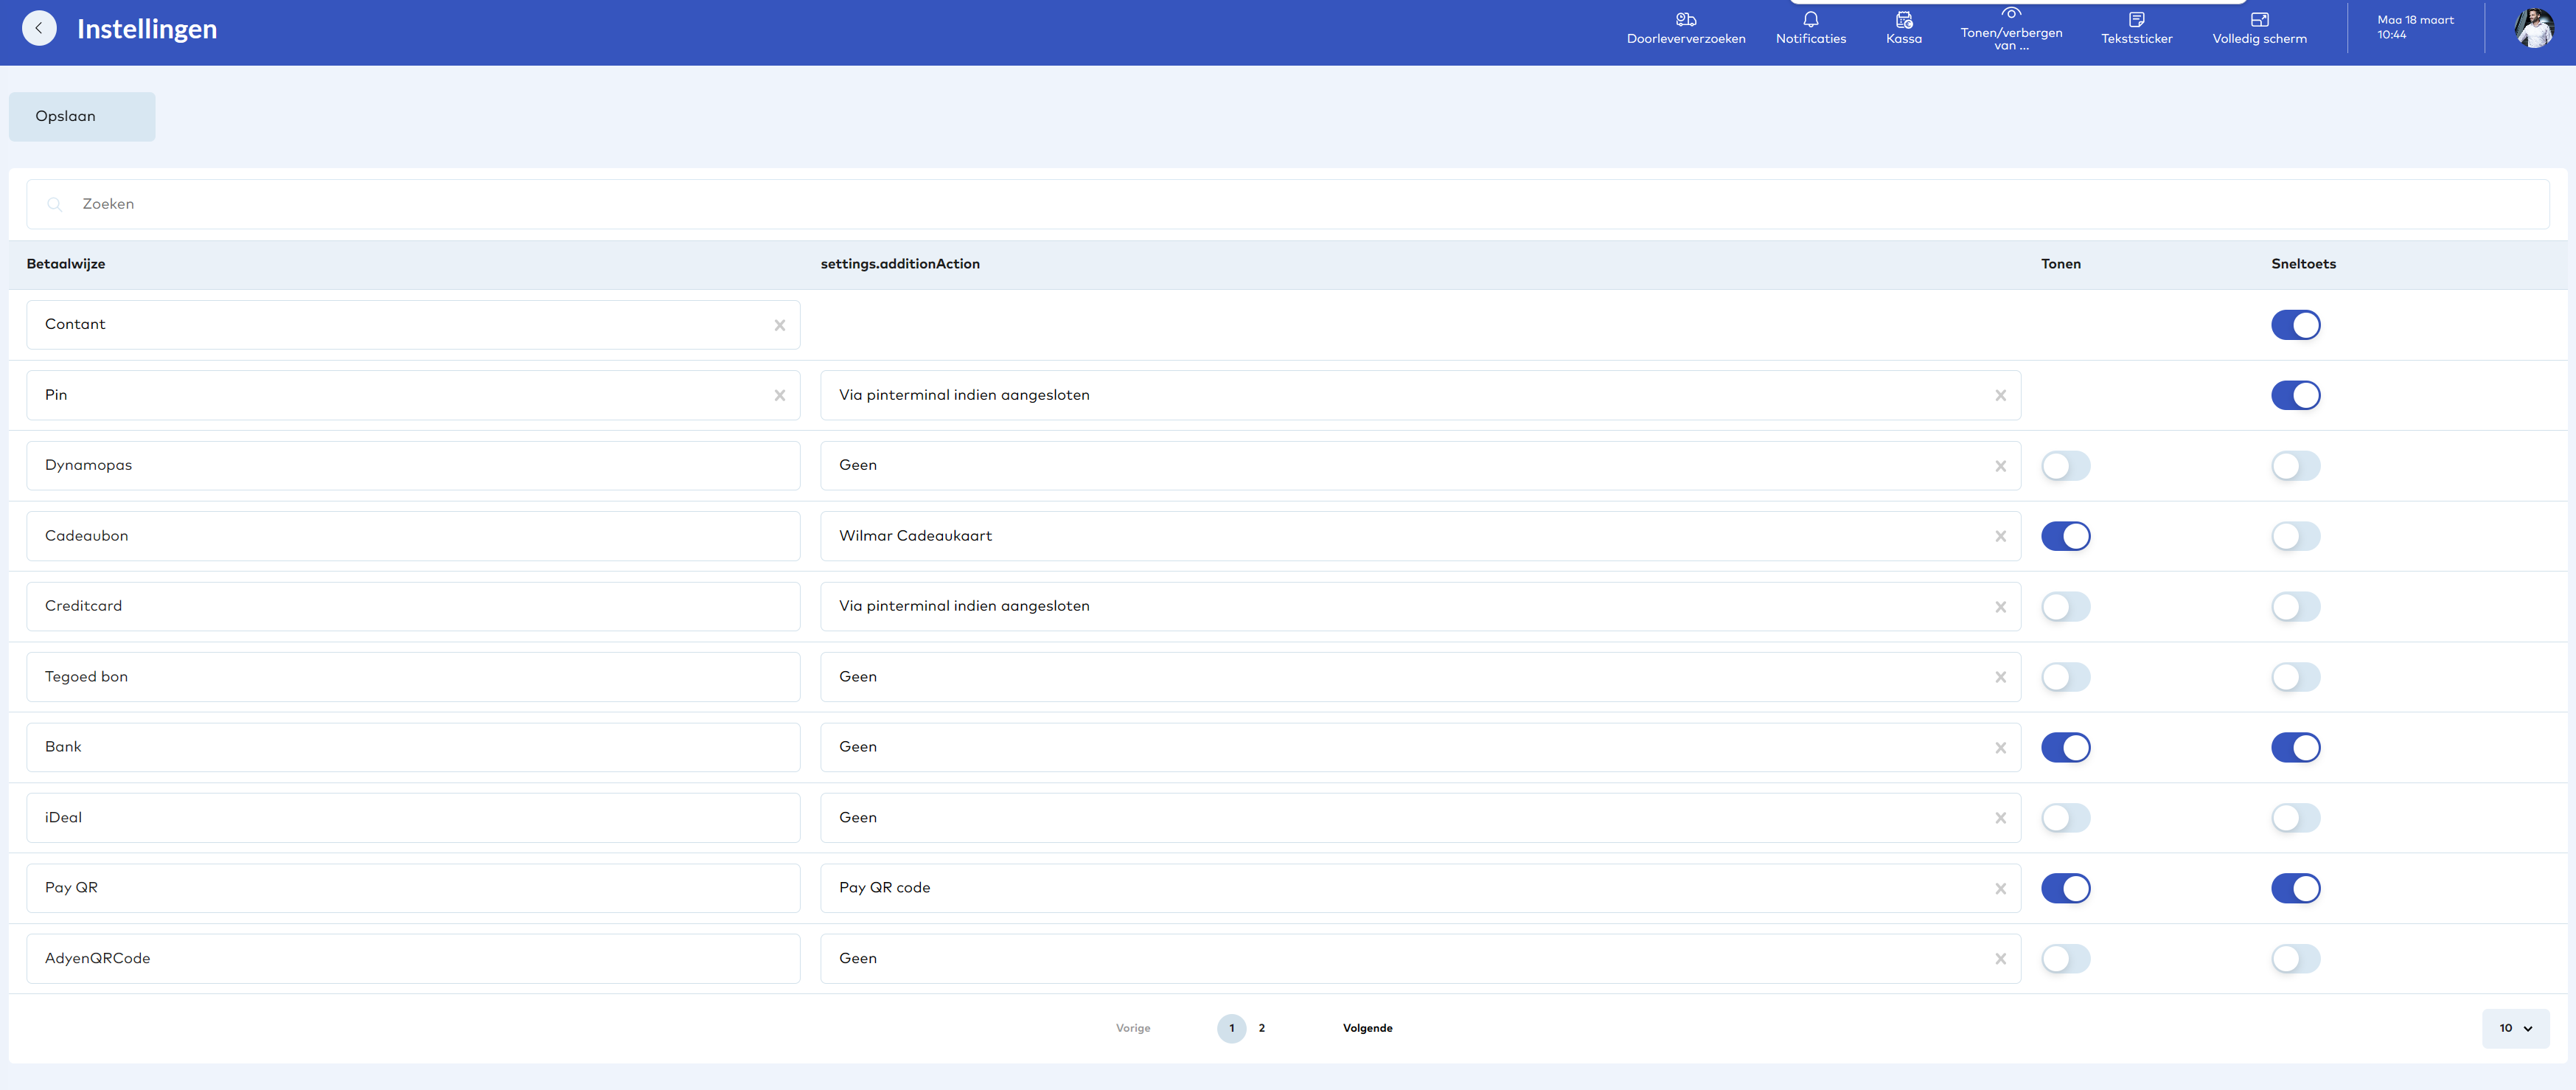Click the back arrow next to Instellingen

pos(39,28)
